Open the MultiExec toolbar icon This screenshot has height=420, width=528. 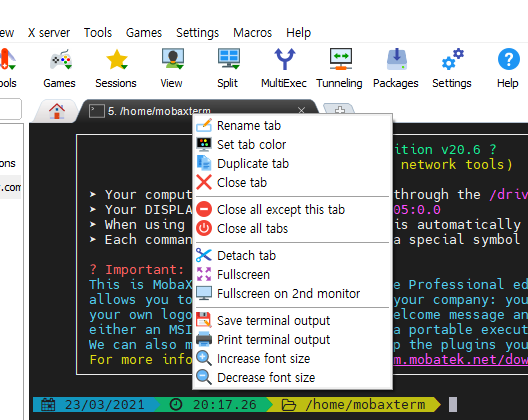[285, 59]
